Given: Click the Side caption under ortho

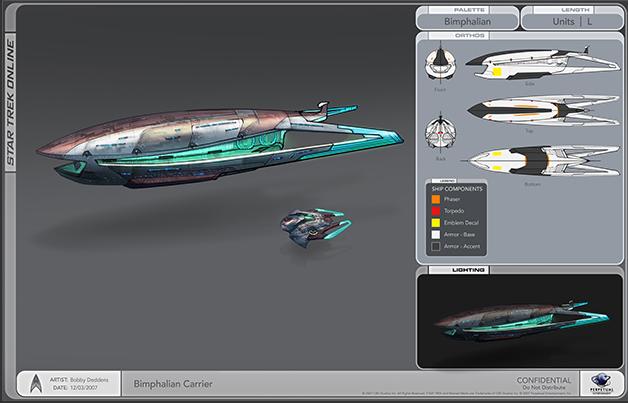Looking at the screenshot, I should point(530,84).
